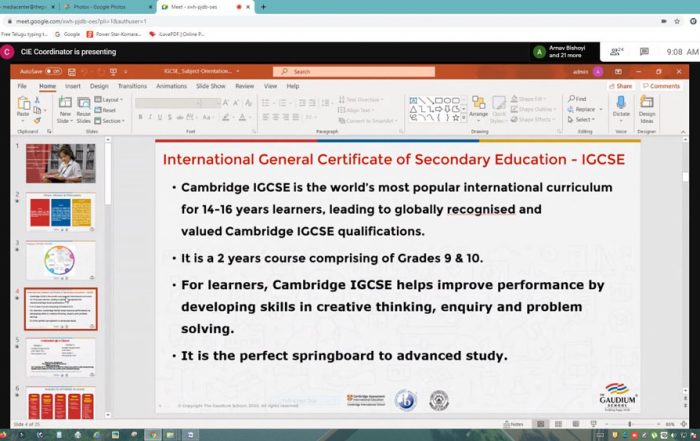Open the Shape Fill dropdown
This screenshot has height=441, width=700.
528,99
